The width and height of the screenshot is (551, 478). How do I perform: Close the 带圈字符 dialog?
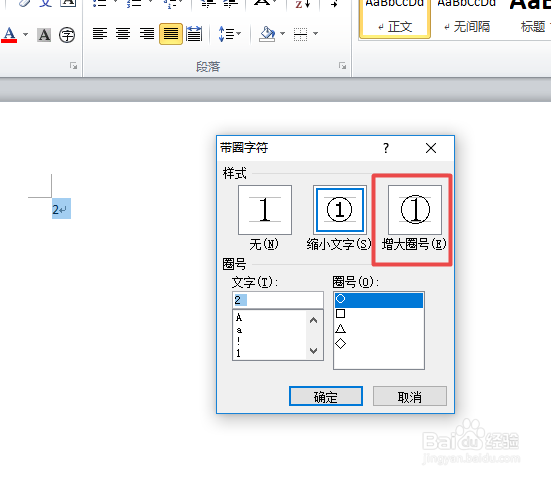pos(431,148)
